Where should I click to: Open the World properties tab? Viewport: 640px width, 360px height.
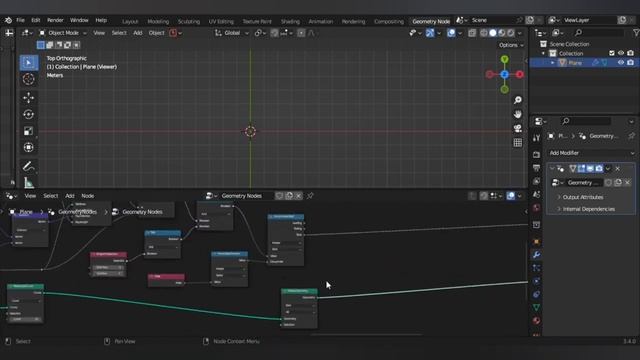536,208
